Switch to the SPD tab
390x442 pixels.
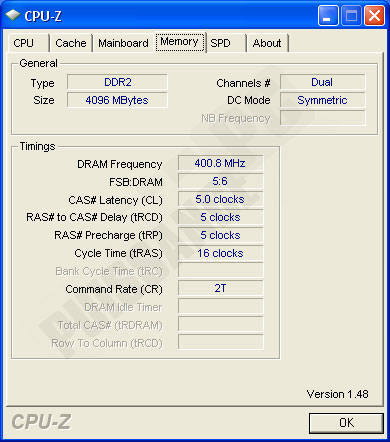227,43
